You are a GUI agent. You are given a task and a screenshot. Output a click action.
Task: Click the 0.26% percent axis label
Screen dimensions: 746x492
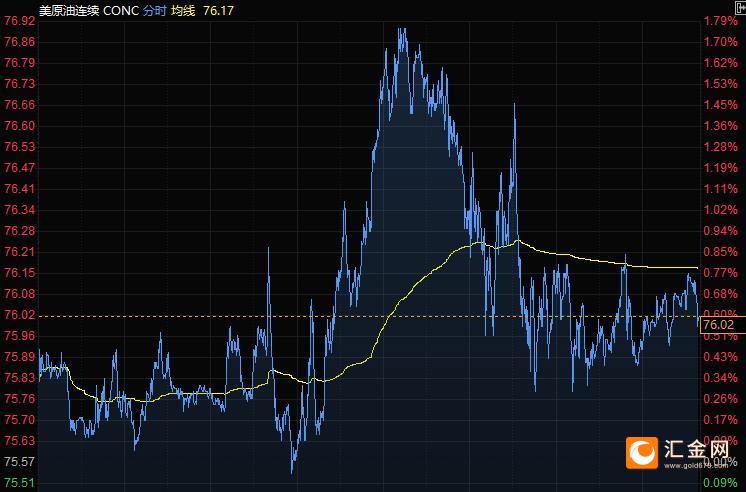click(x=721, y=399)
